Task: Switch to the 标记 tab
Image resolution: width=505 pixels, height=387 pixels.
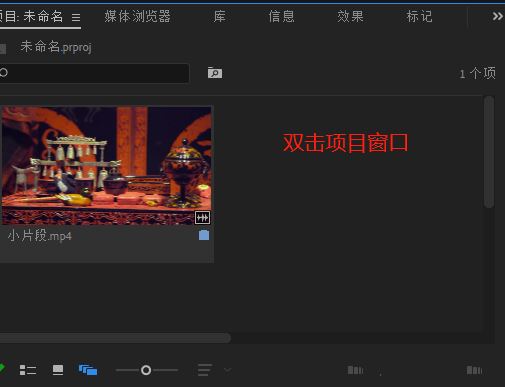Action: (419, 16)
